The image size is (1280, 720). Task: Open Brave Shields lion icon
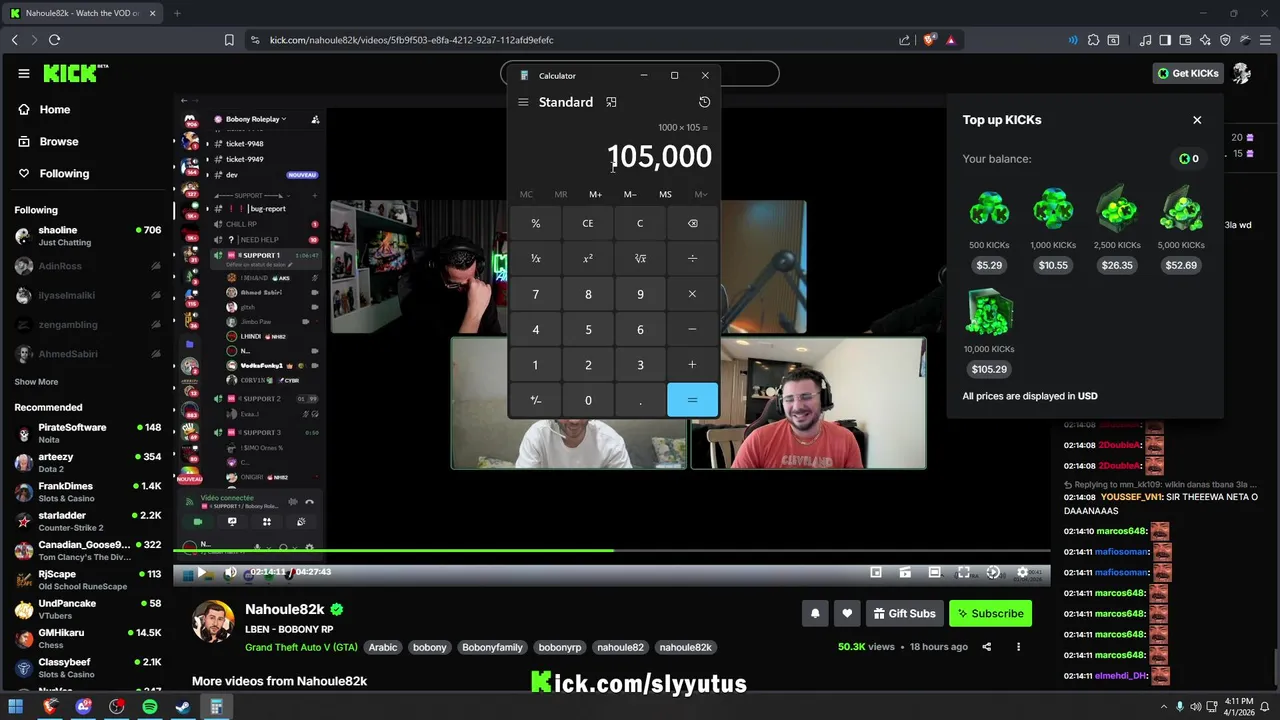pos(929,40)
